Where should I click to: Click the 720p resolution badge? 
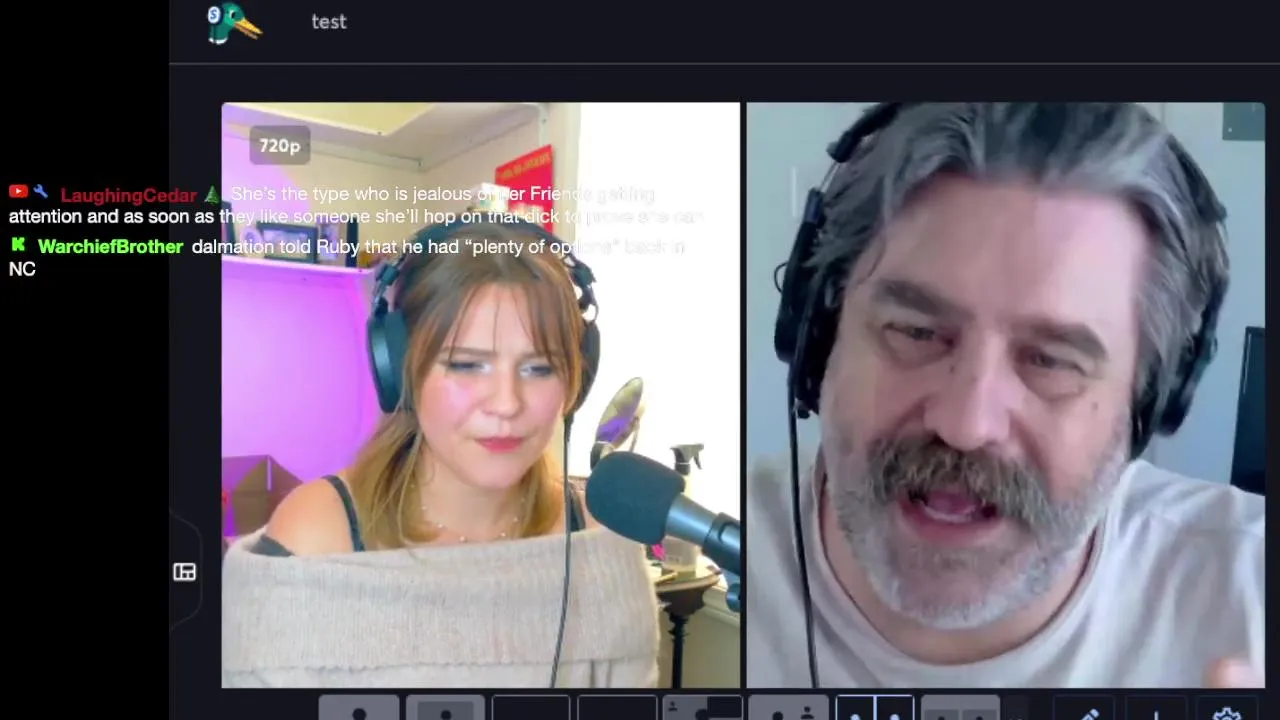[x=279, y=146]
